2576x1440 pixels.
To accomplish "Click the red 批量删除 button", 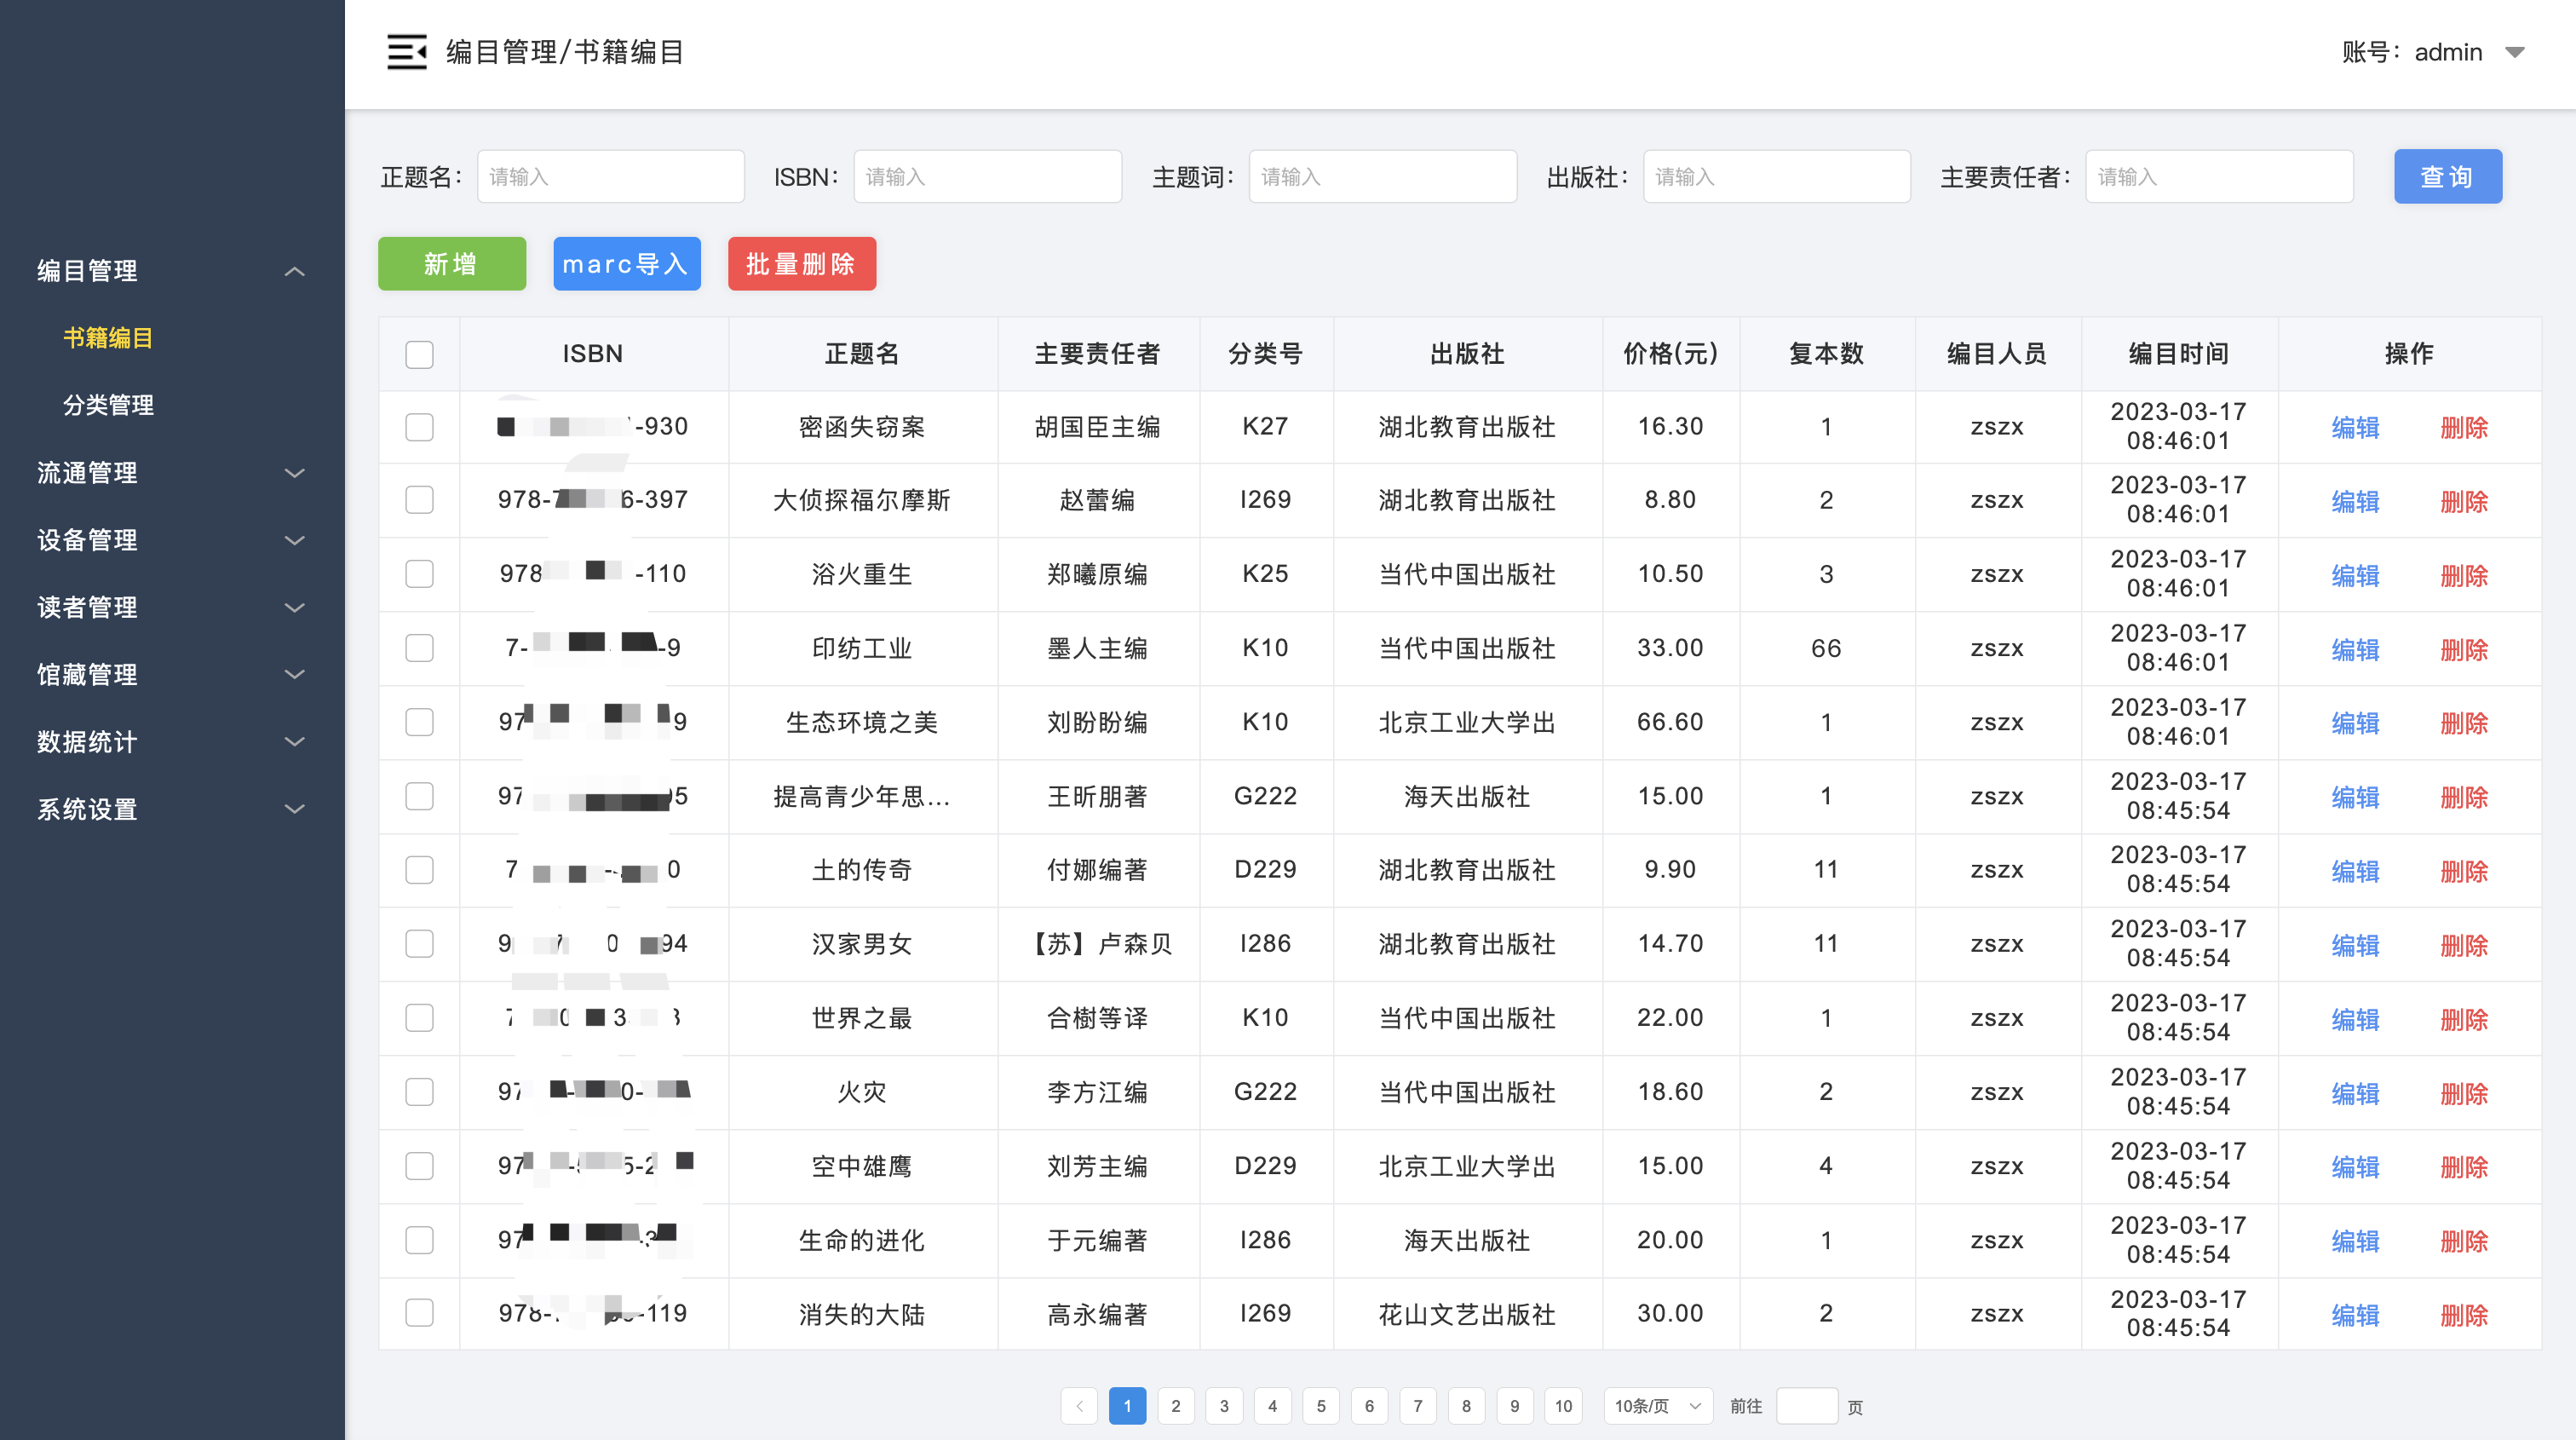I will click(x=801, y=264).
